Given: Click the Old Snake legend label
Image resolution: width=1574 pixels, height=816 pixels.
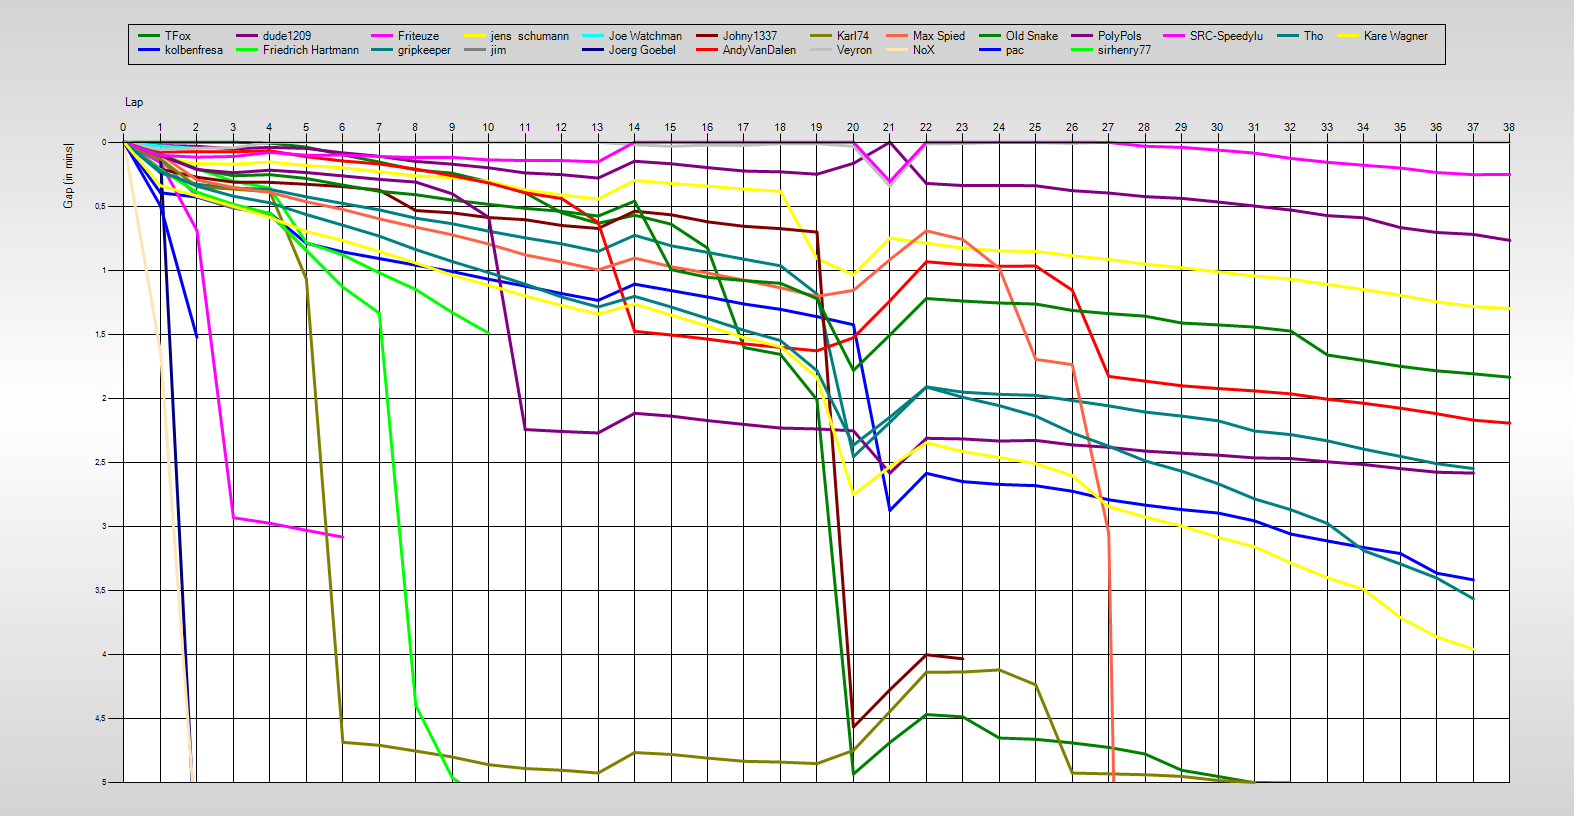Looking at the screenshot, I should point(1031,36).
